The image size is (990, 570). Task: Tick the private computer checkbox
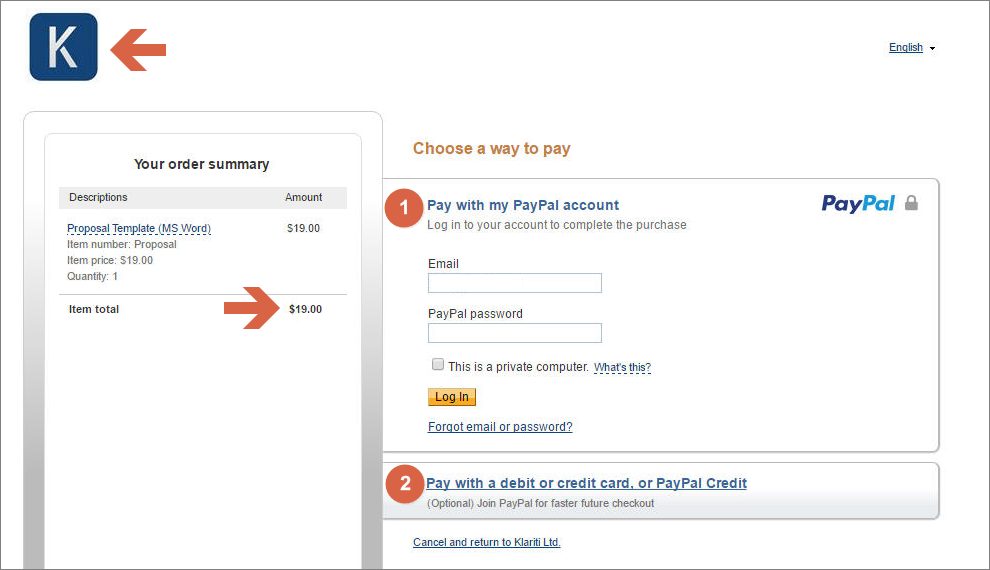pyautogui.click(x=438, y=364)
